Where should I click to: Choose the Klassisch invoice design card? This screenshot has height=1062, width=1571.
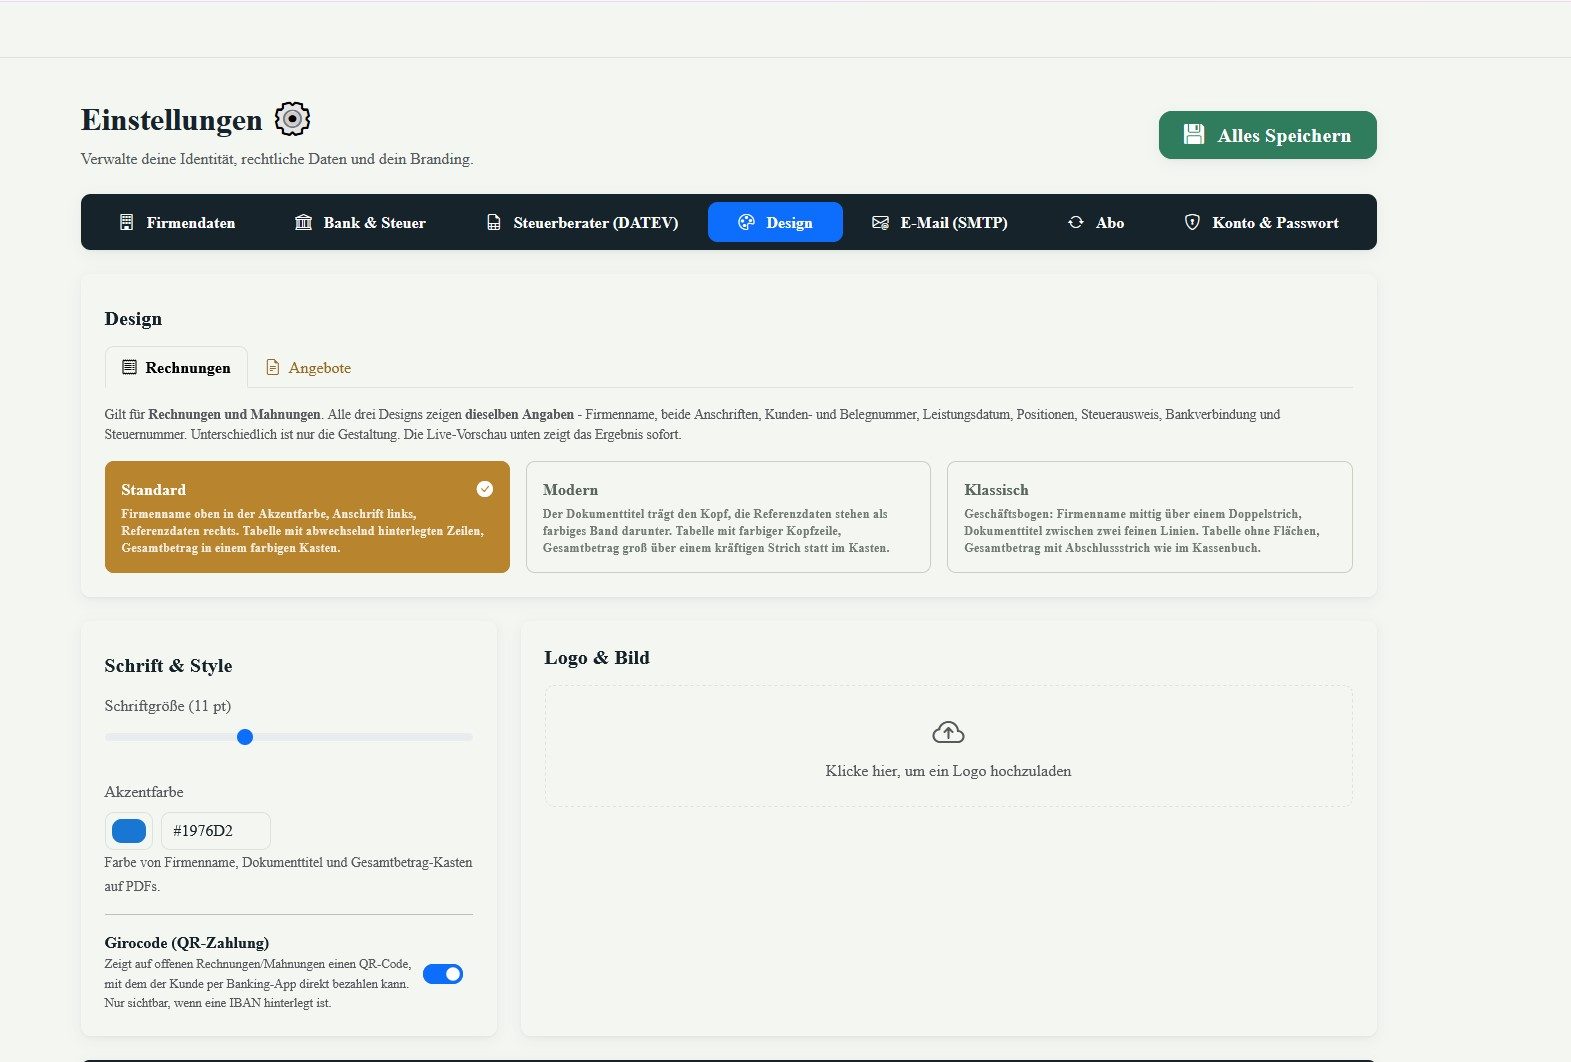tap(1150, 517)
